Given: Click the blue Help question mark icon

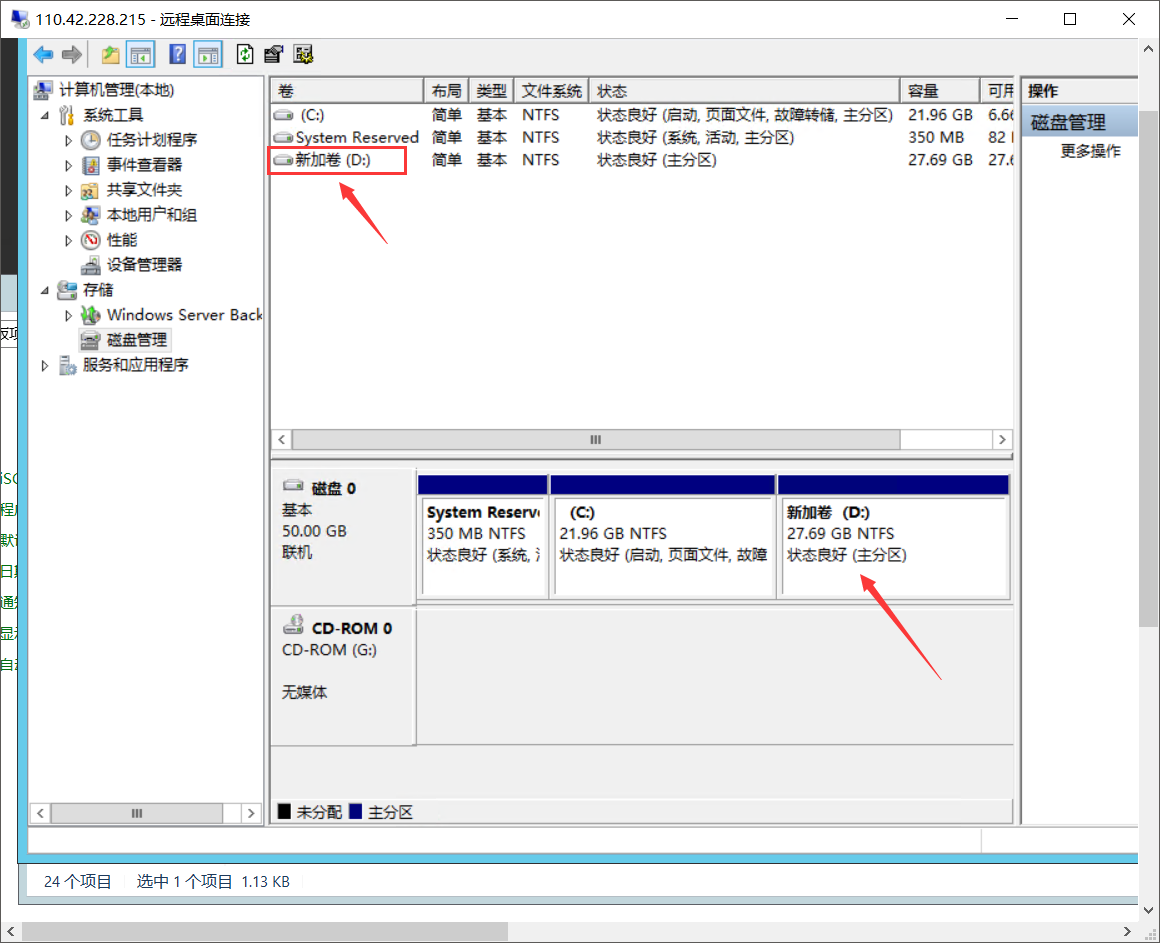Looking at the screenshot, I should tap(178, 54).
